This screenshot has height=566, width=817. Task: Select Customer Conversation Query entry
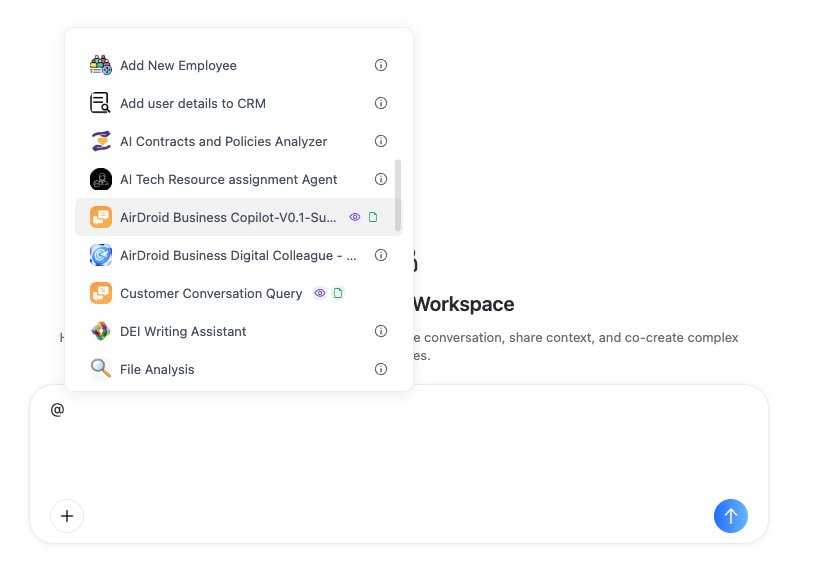click(239, 293)
